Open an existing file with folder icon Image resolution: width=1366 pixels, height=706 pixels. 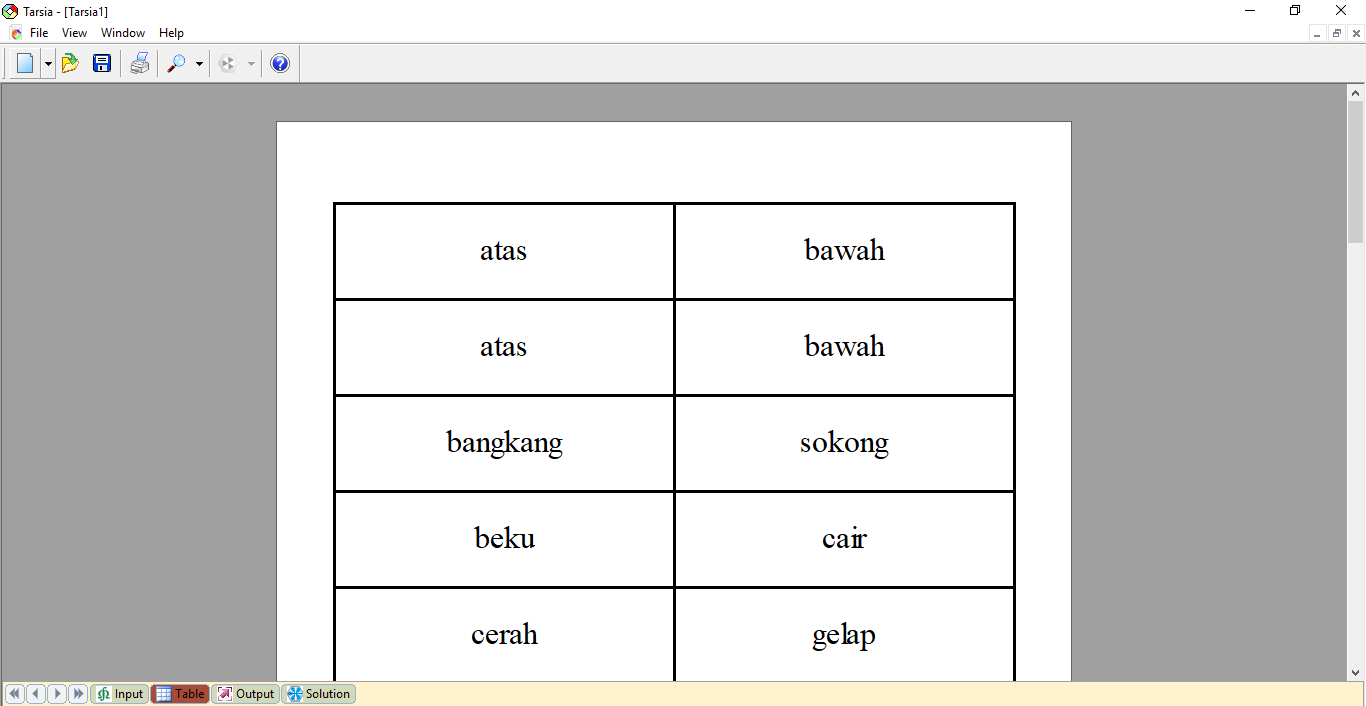pos(70,64)
